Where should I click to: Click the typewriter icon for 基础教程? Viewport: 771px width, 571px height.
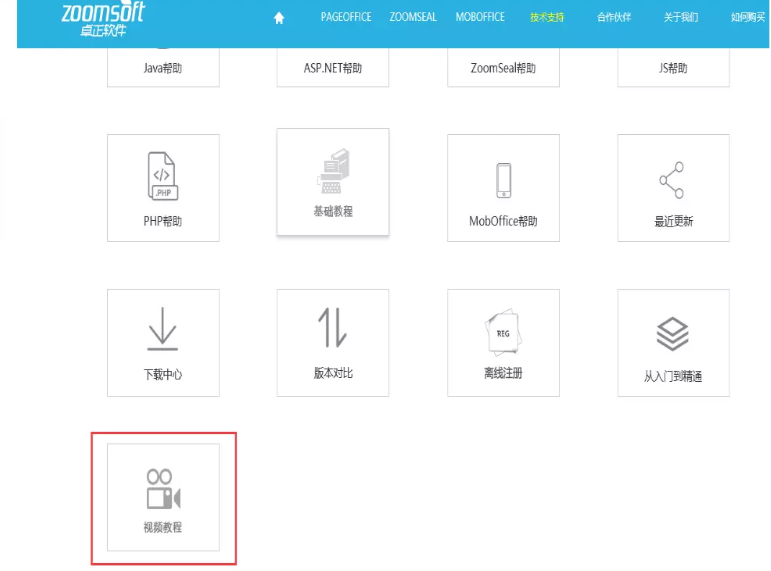point(333,171)
